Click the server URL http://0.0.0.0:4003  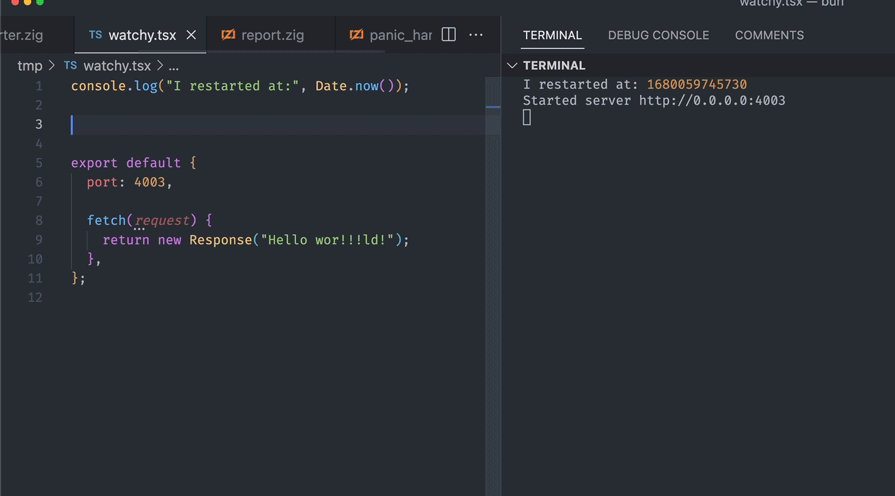pyautogui.click(x=712, y=101)
